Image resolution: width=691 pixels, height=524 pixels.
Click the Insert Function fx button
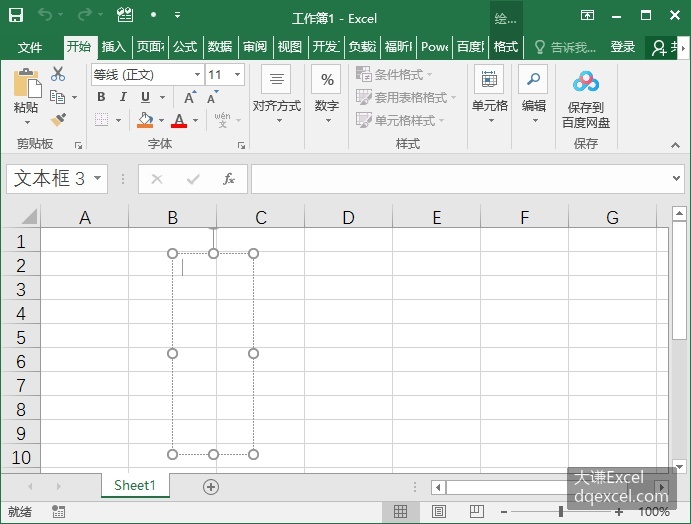pos(228,178)
